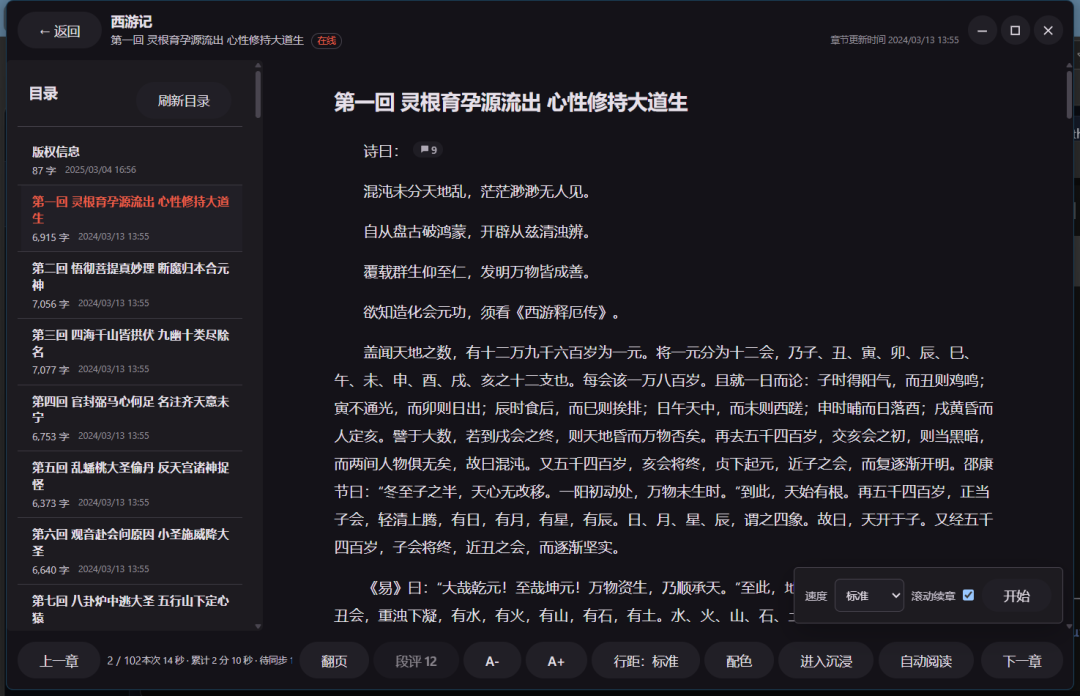Maximize the reader window
This screenshot has height=696, width=1080.
(x=1015, y=30)
